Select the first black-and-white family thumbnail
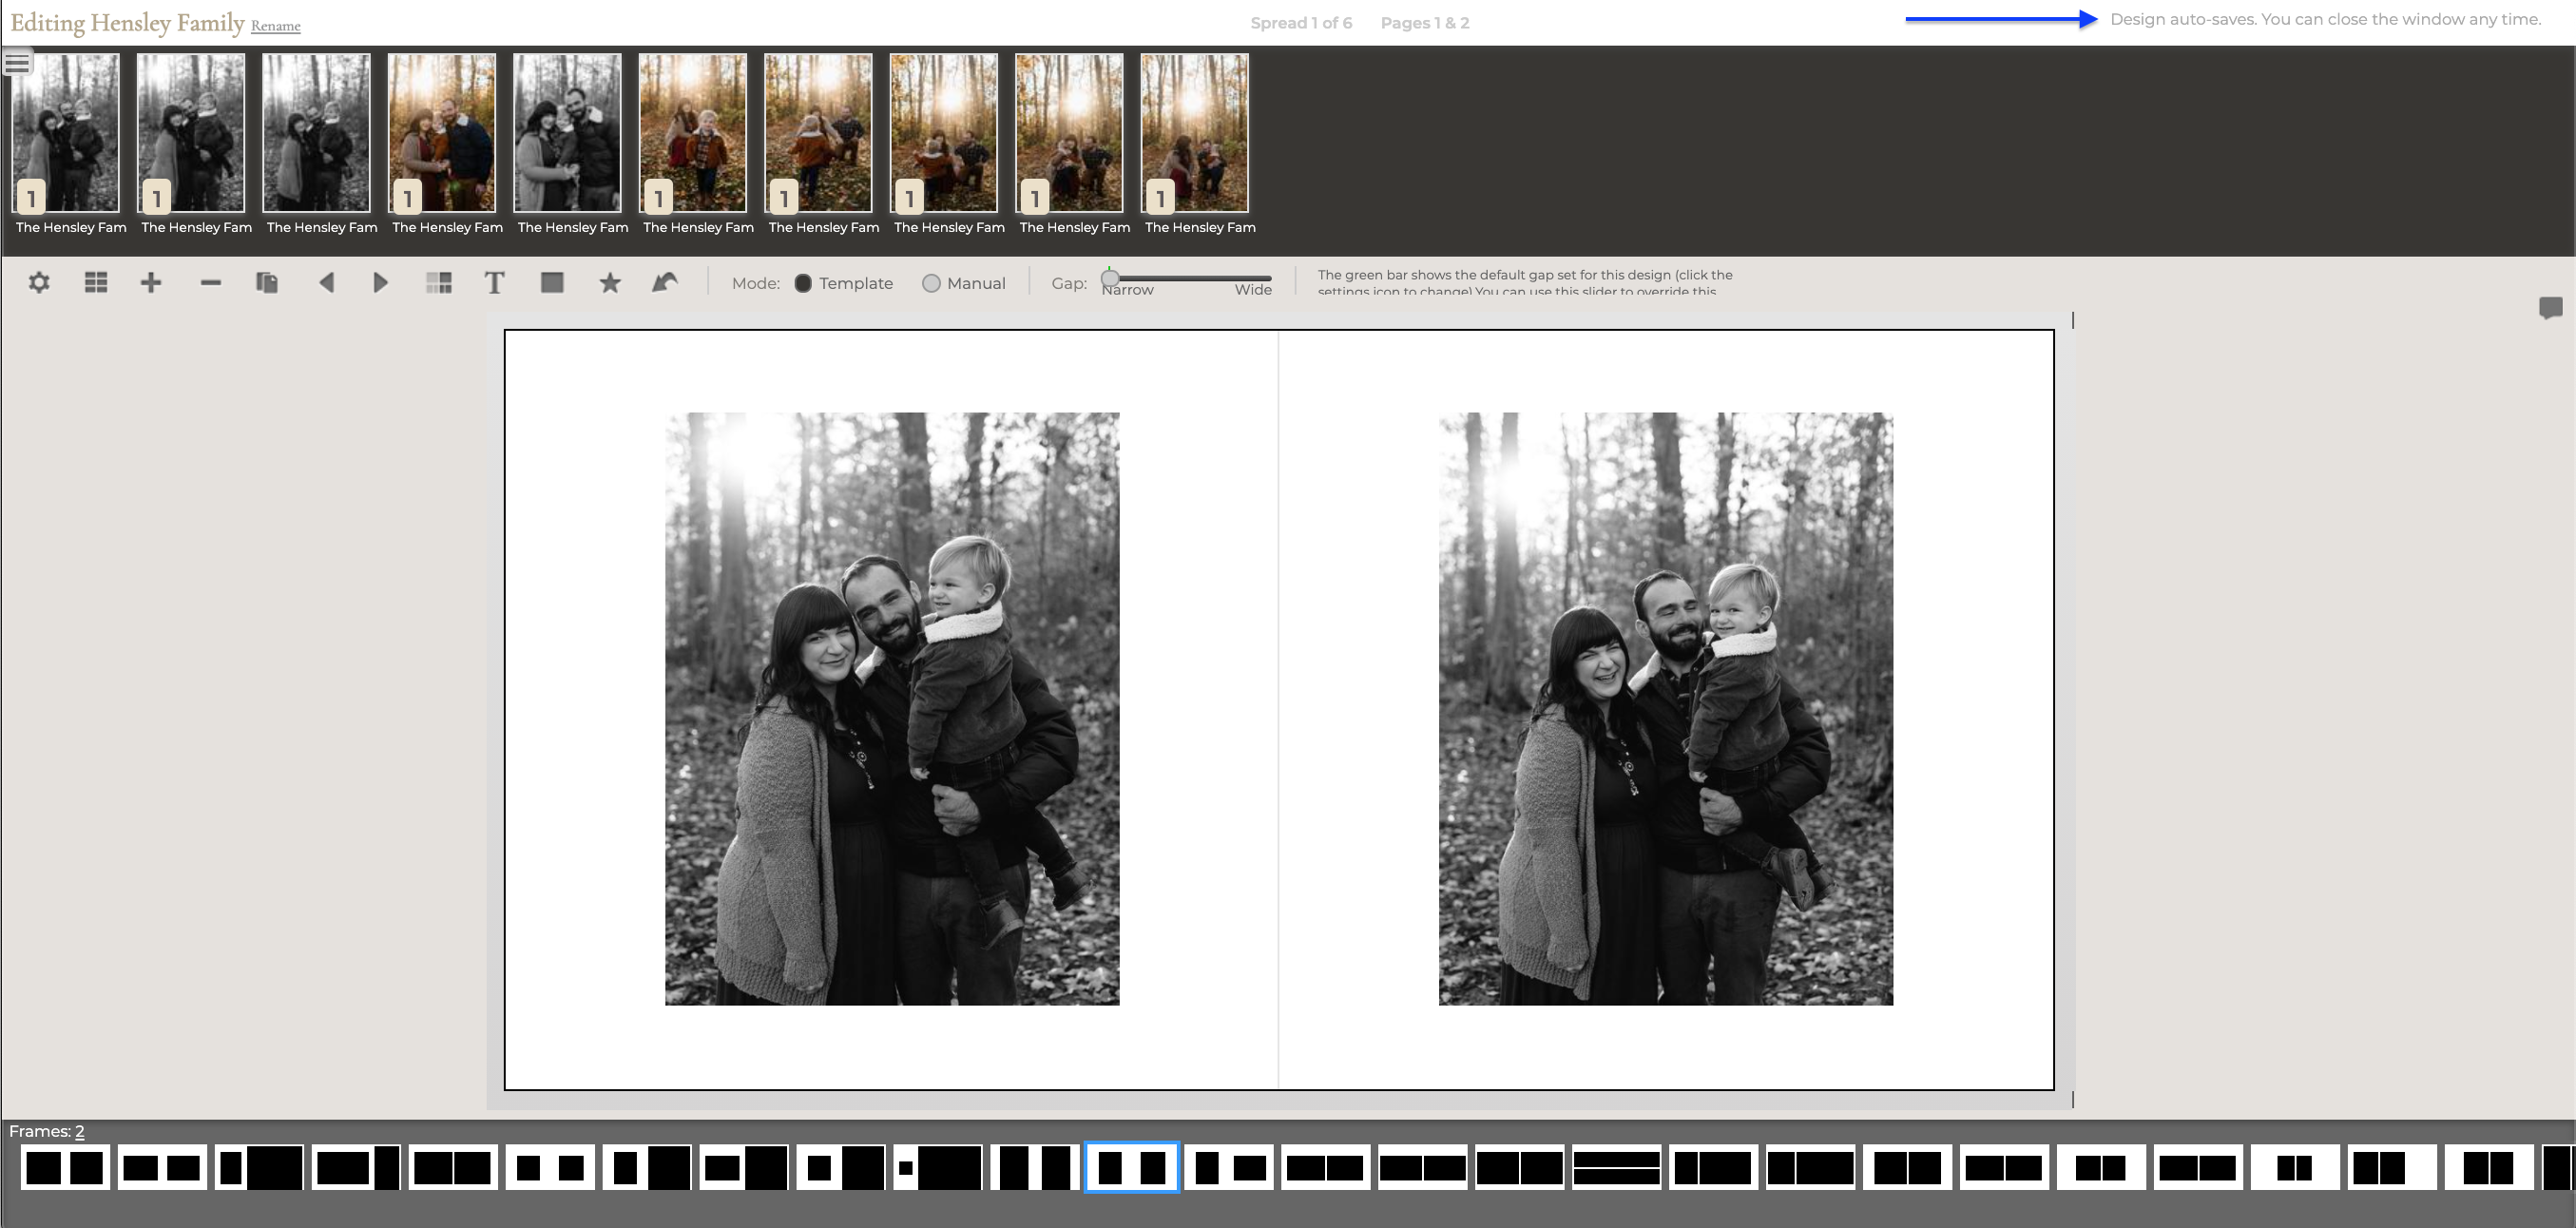 pos(66,133)
